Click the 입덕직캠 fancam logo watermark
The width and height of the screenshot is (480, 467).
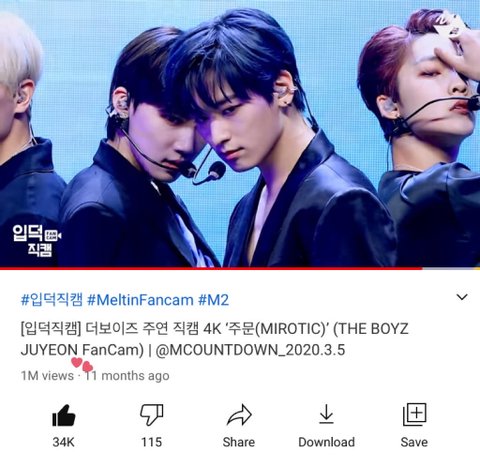[x=37, y=240]
